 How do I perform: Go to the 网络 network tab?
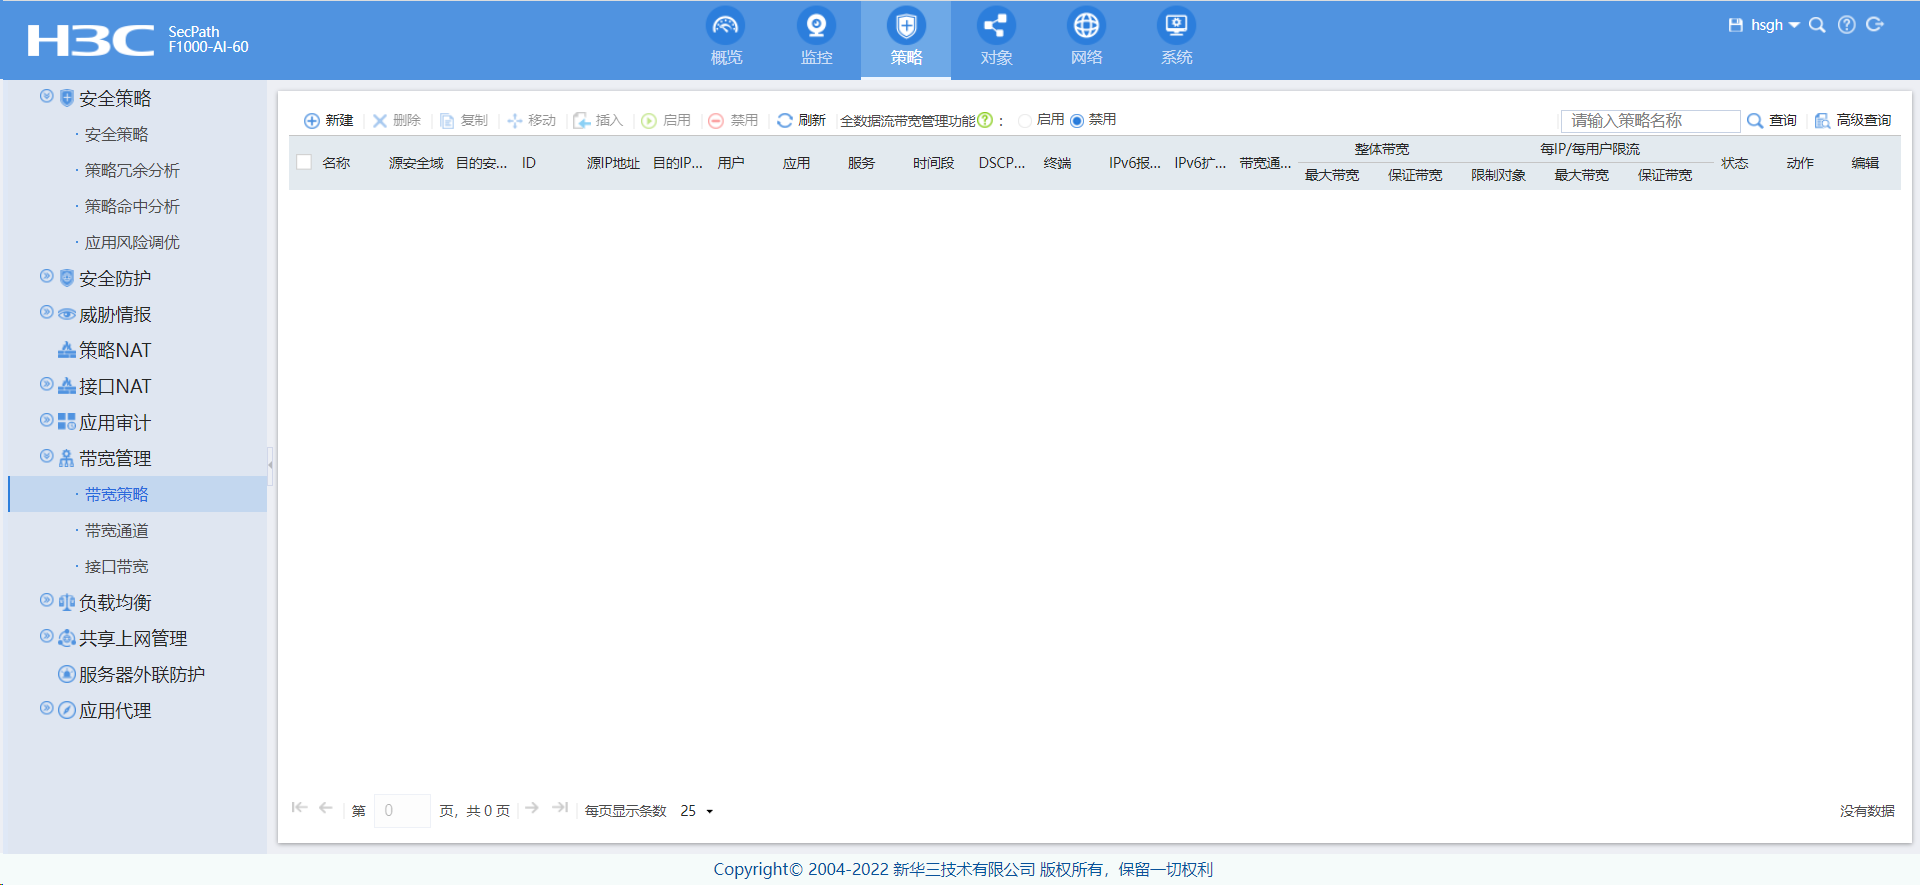click(1086, 39)
